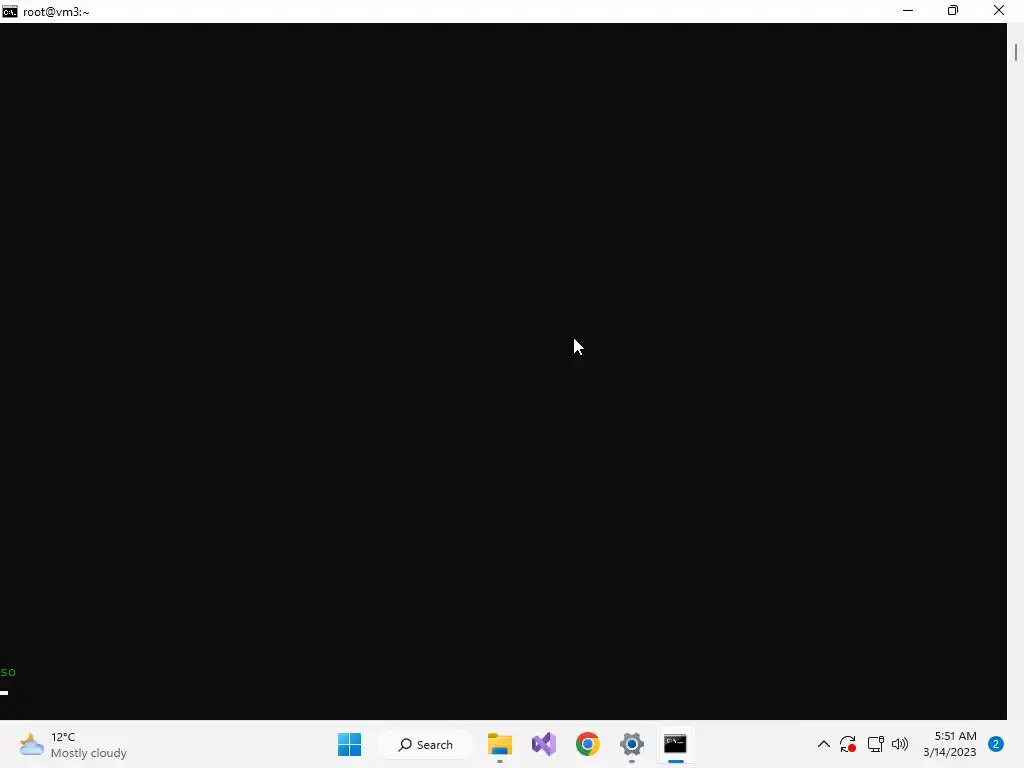Viewport: 1024px width, 768px height.
Task: Open the clock showing 5:51 AM
Action: point(950,744)
